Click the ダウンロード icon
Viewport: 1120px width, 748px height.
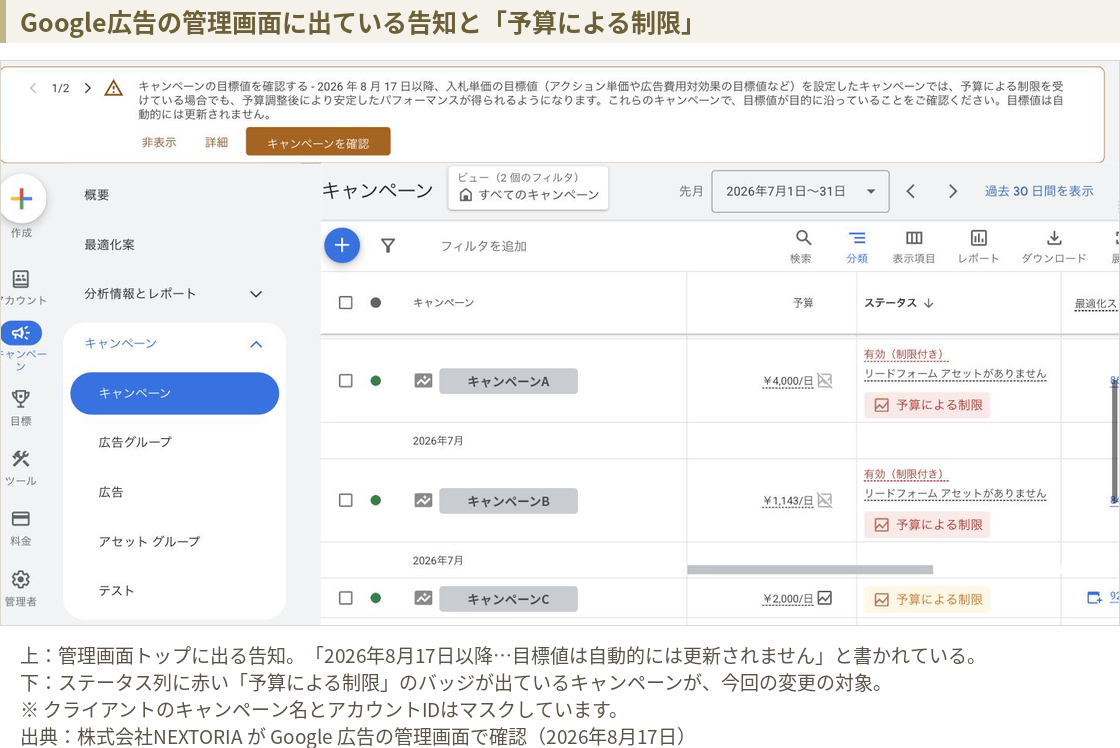point(1054,238)
